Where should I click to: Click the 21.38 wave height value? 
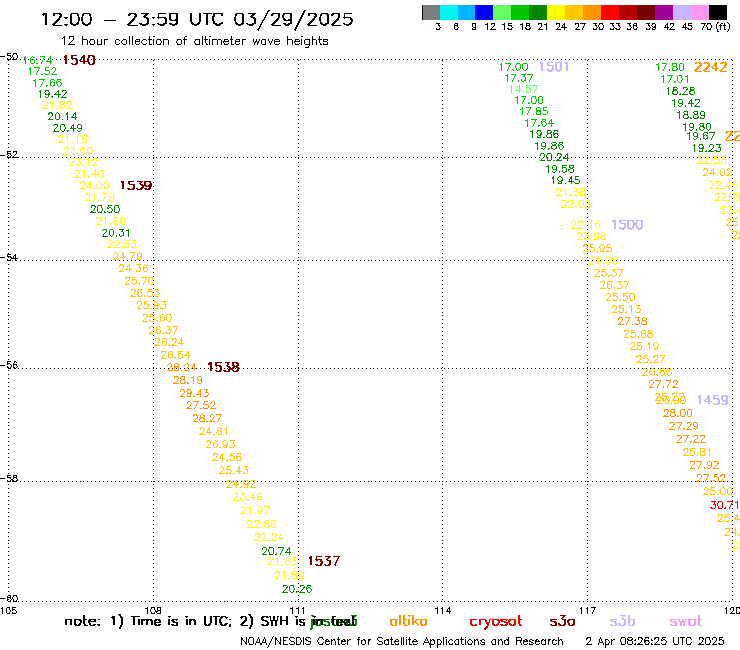tap(571, 193)
